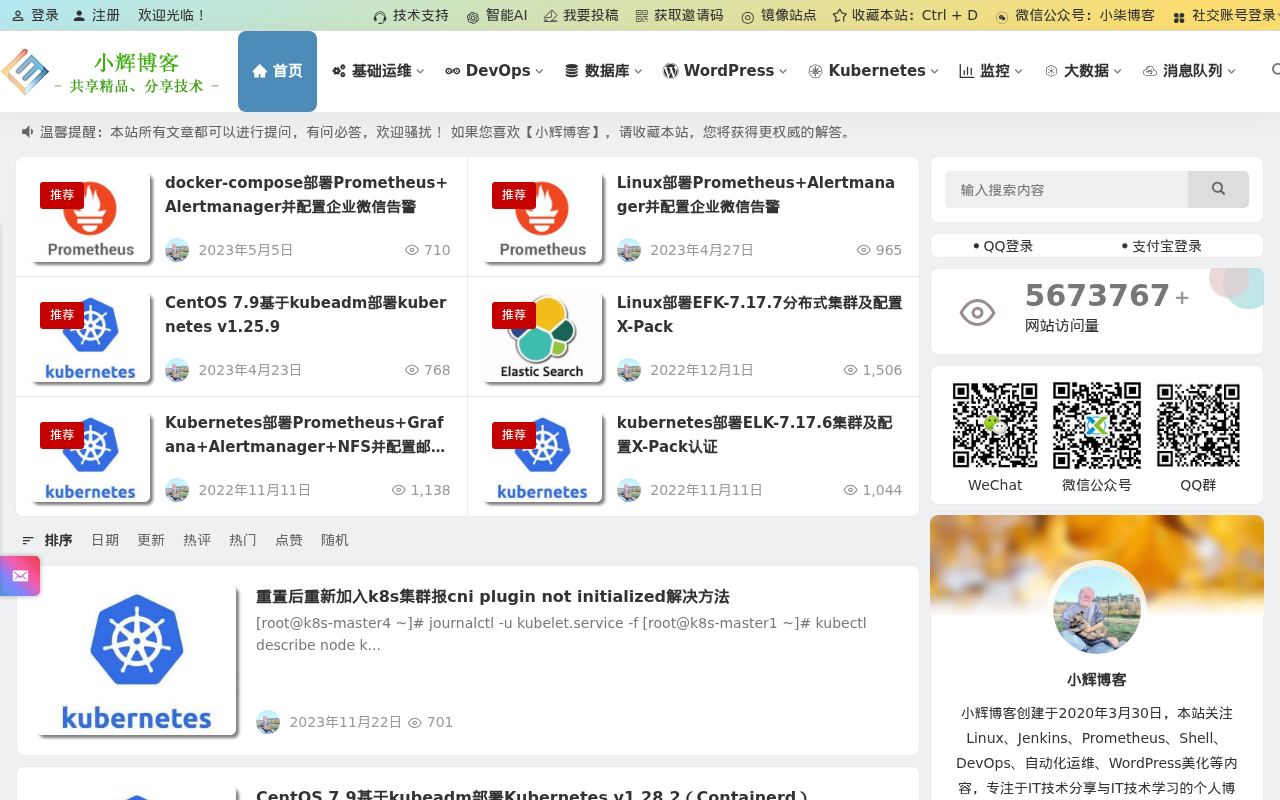The height and width of the screenshot is (800, 1280).
Task: Click the 镜像站点 circle icon
Action: (748, 17)
